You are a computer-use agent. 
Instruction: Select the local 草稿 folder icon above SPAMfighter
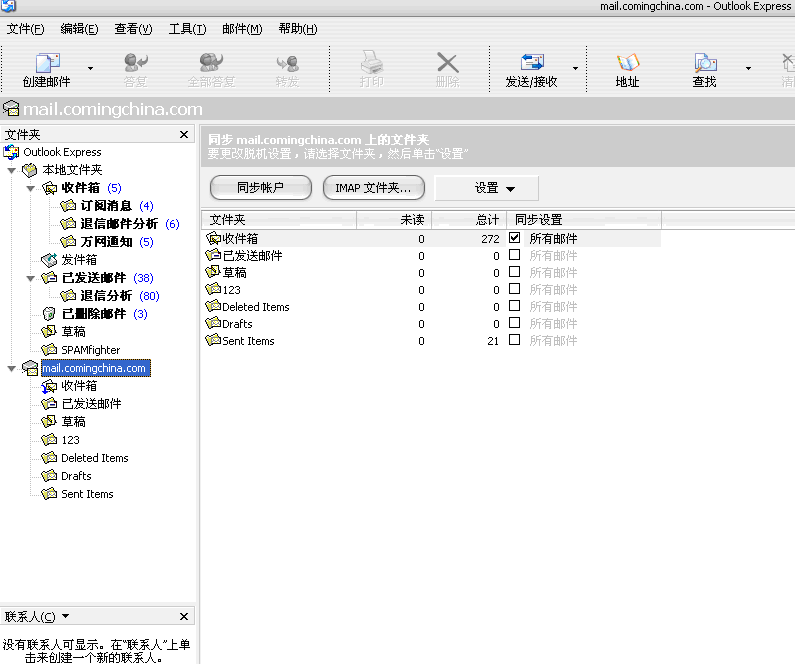(49, 331)
